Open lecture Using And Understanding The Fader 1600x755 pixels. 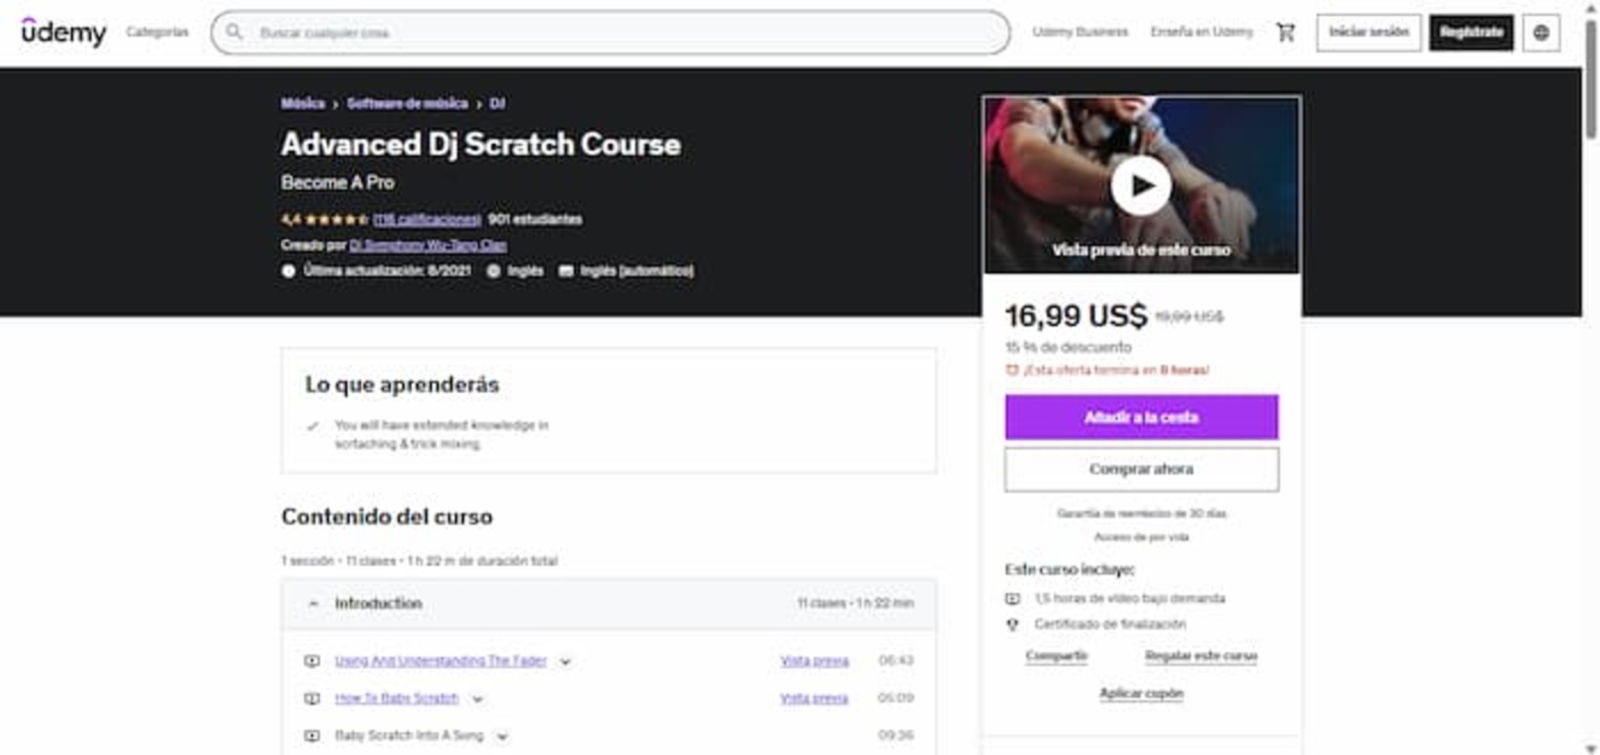pyautogui.click(x=441, y=661)
